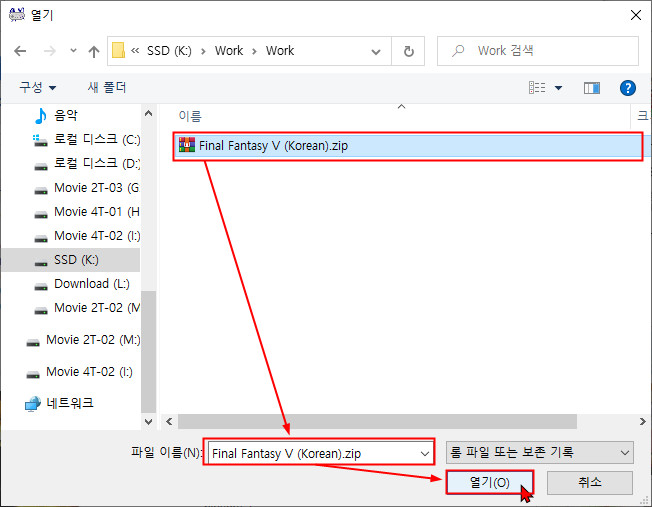
Task: Open the 구성 menu
Action: pyautogui.click(x=37, y=87)
